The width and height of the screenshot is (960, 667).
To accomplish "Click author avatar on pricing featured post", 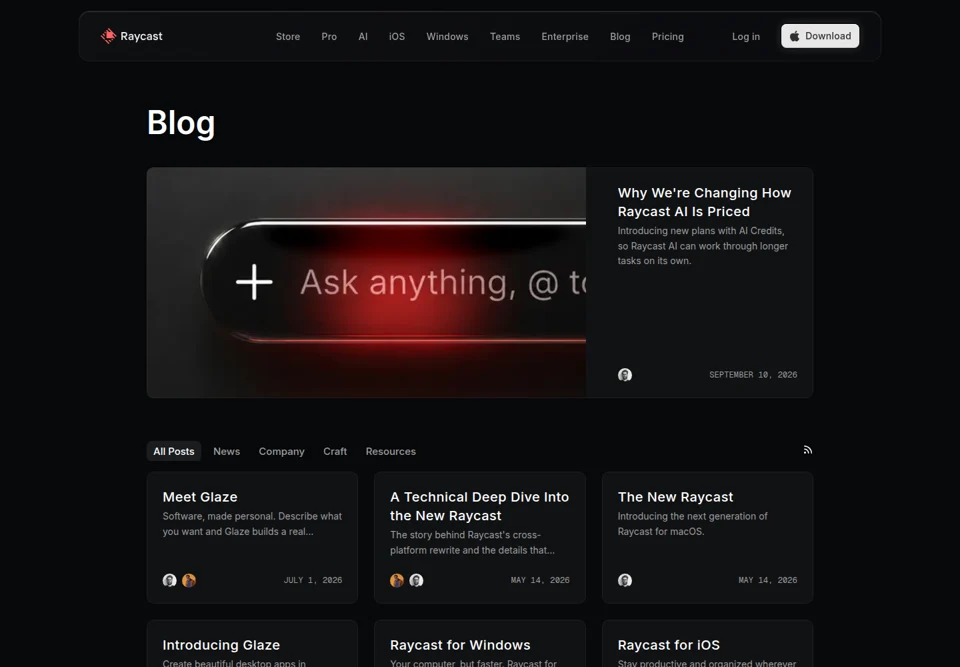I will [x=624, y=375].
